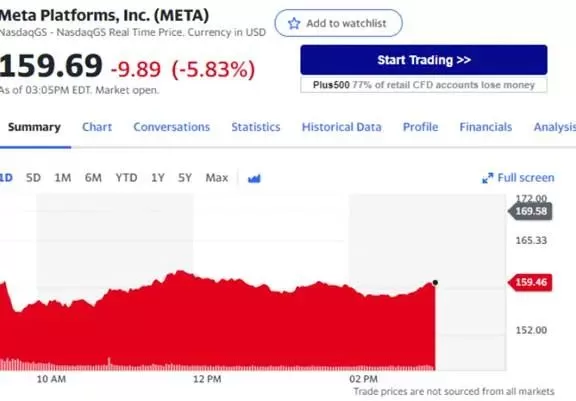Select the 5Y time range
Screen dimensions: 576x401
tap(185, 178)
